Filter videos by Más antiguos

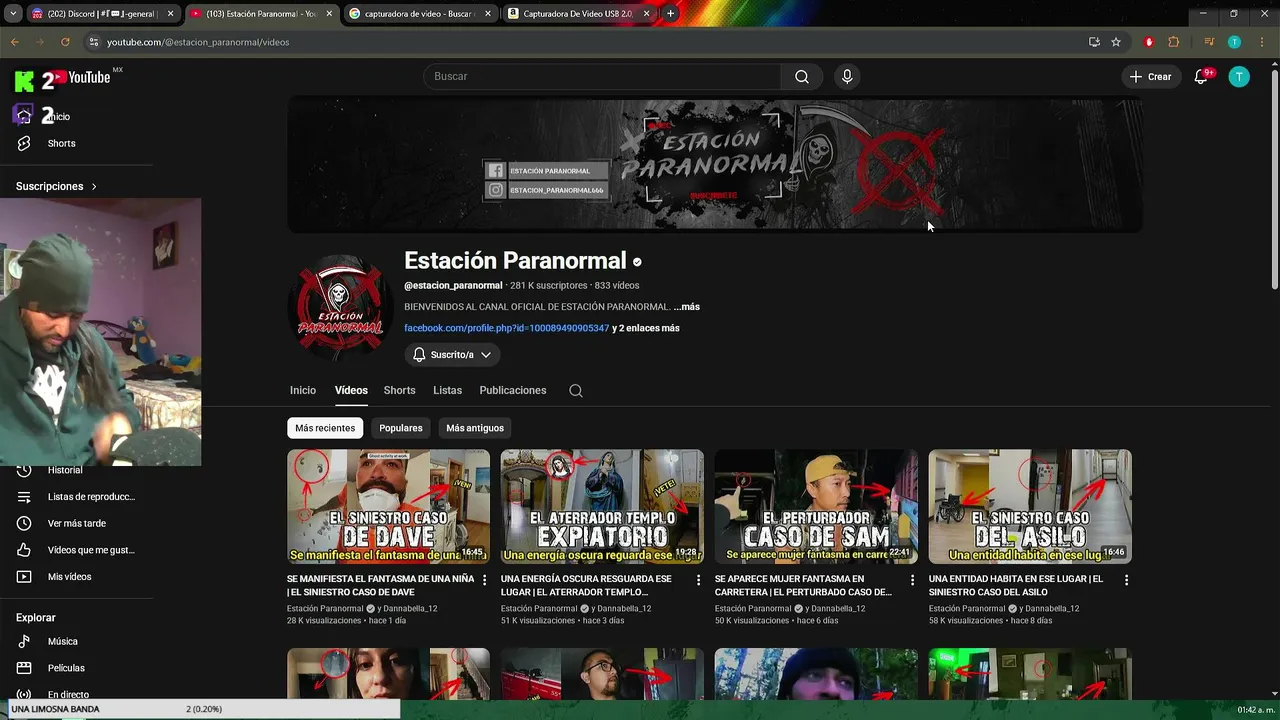475,428
